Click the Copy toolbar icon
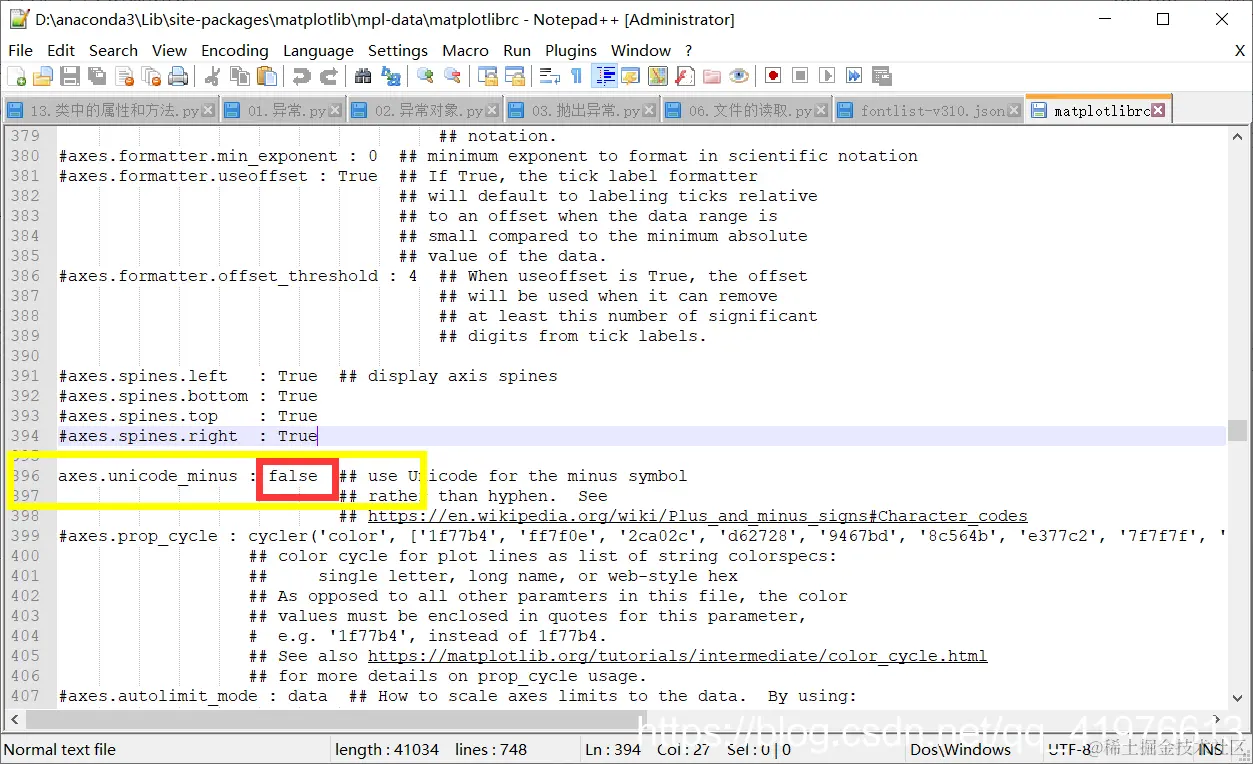Screen dimensions: 1253x764 tap(240, 76)
